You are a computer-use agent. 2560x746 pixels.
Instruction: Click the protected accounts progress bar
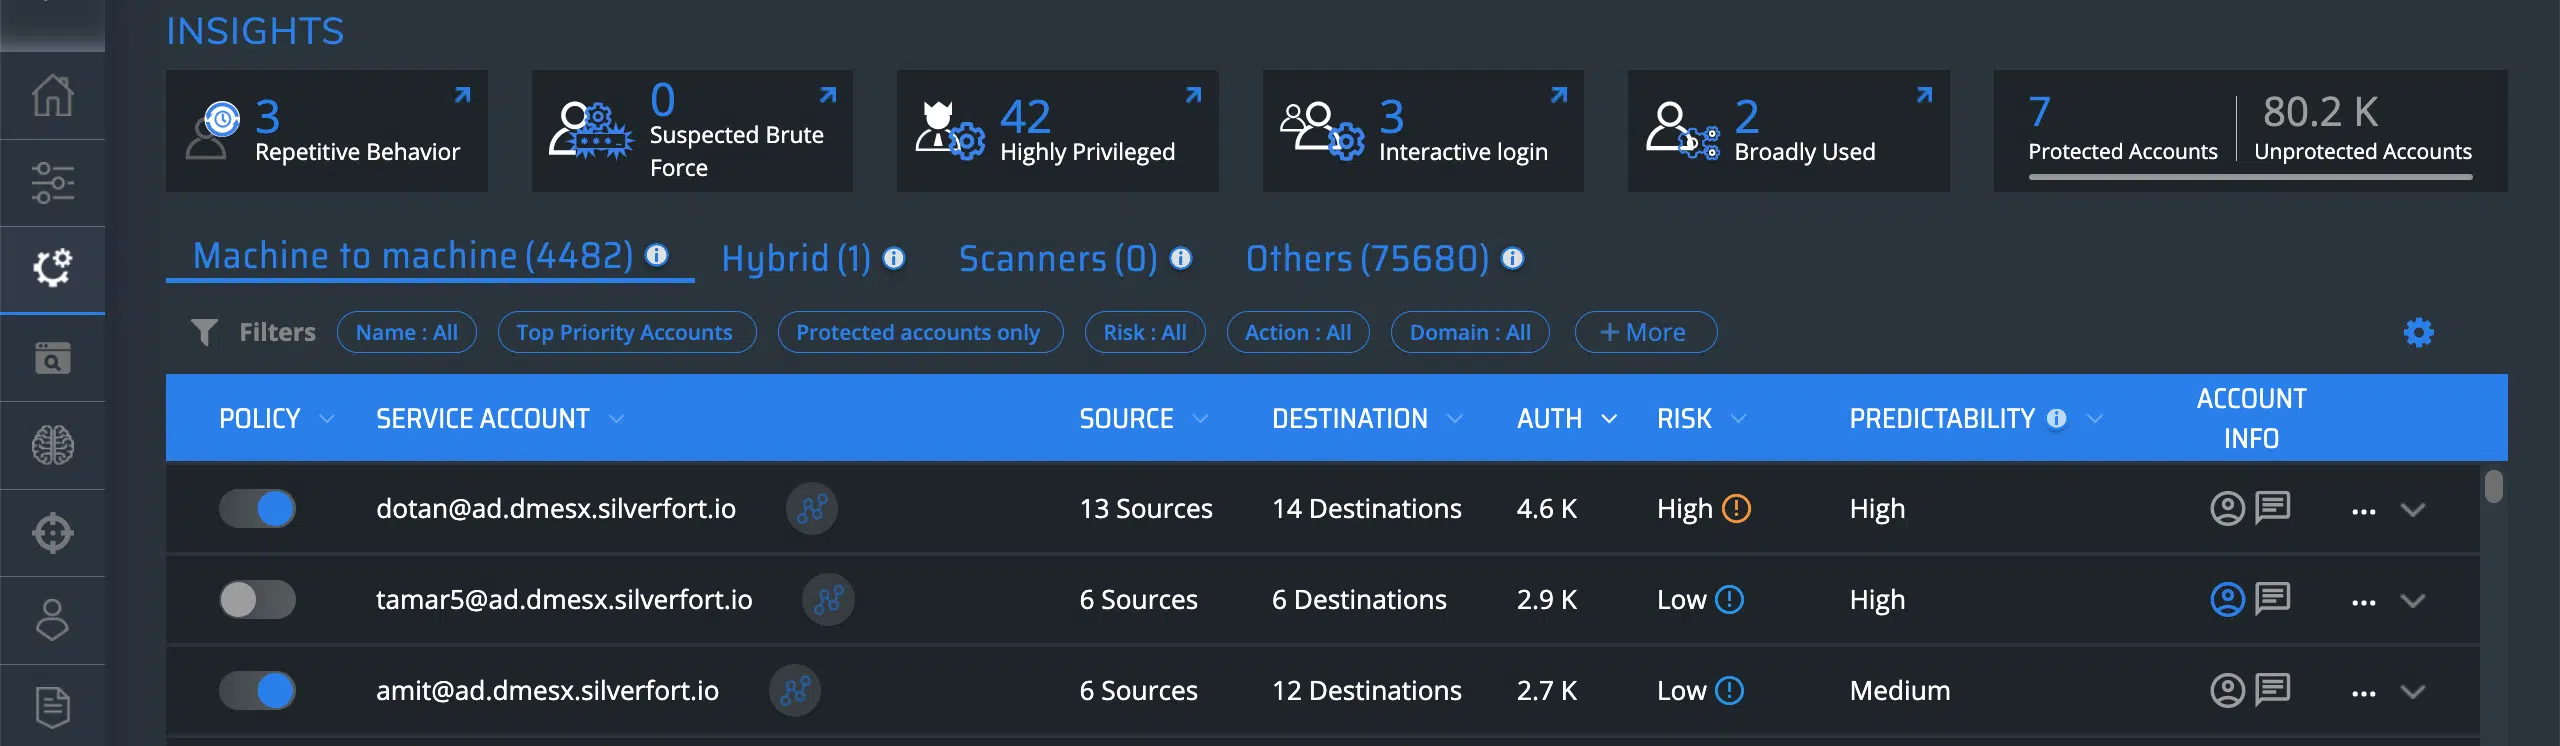click(2250, 178)
